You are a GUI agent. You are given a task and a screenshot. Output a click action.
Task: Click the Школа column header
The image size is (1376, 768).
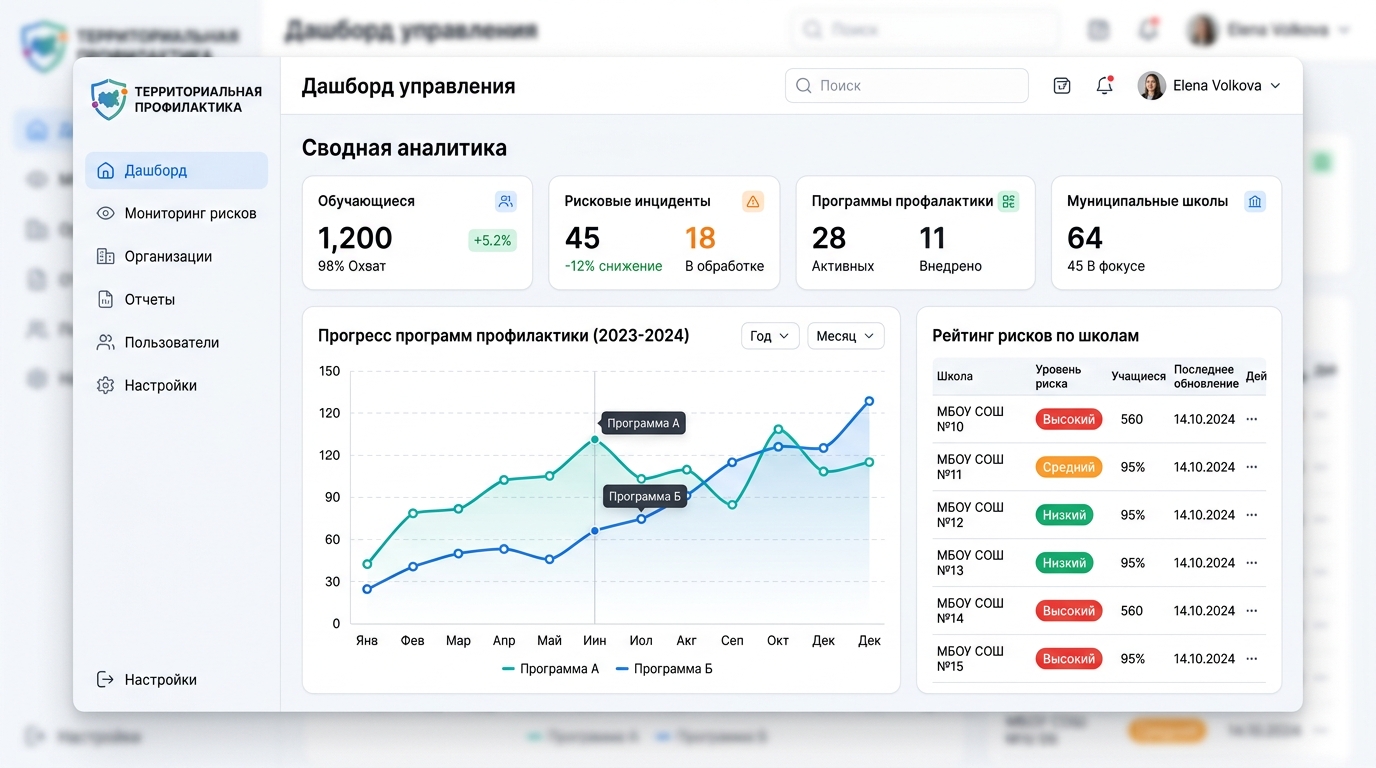(x=955, y=376)
